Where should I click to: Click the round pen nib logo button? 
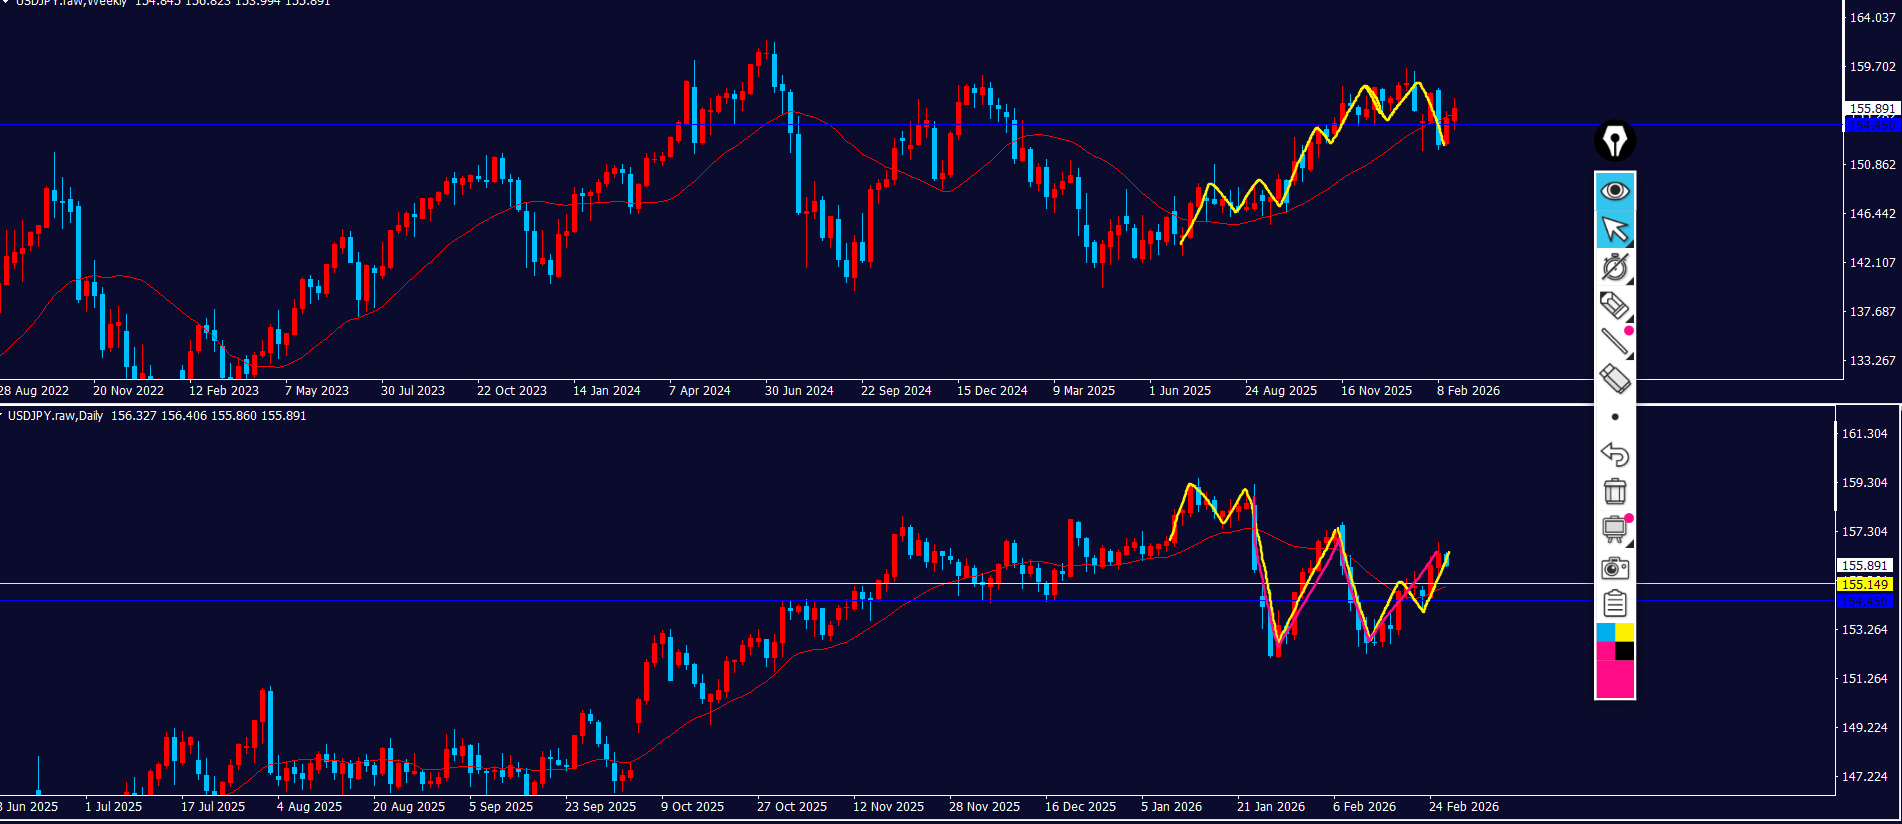[1614, 141]
